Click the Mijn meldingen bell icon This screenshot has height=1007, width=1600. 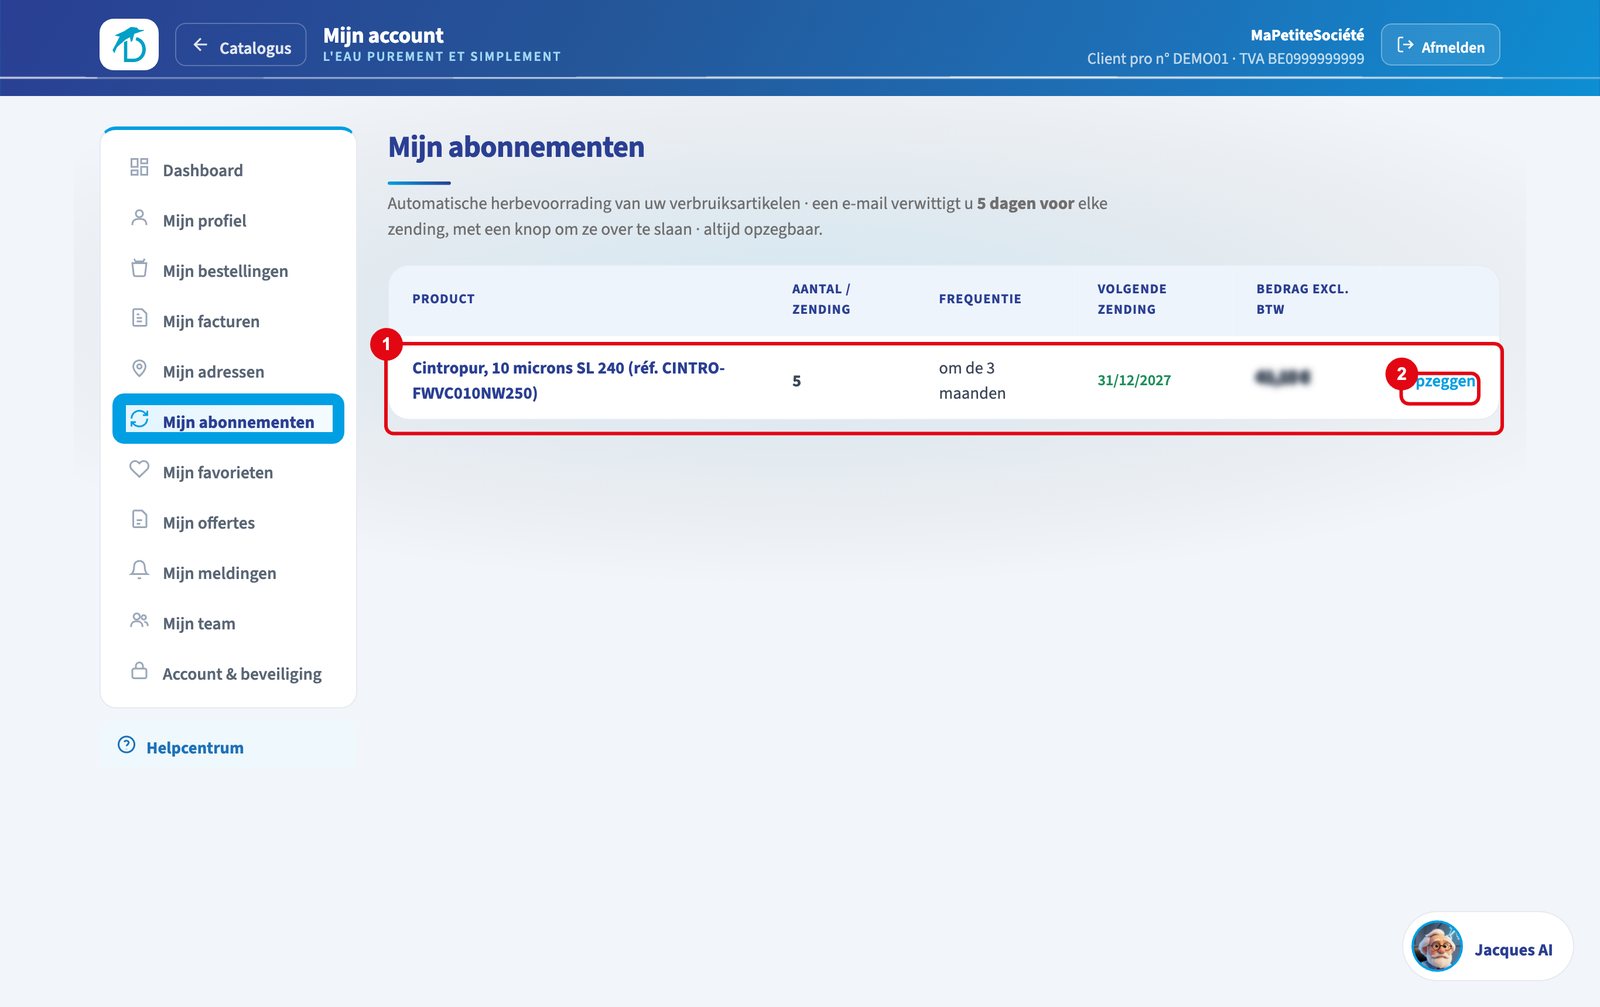pos(139,570)
